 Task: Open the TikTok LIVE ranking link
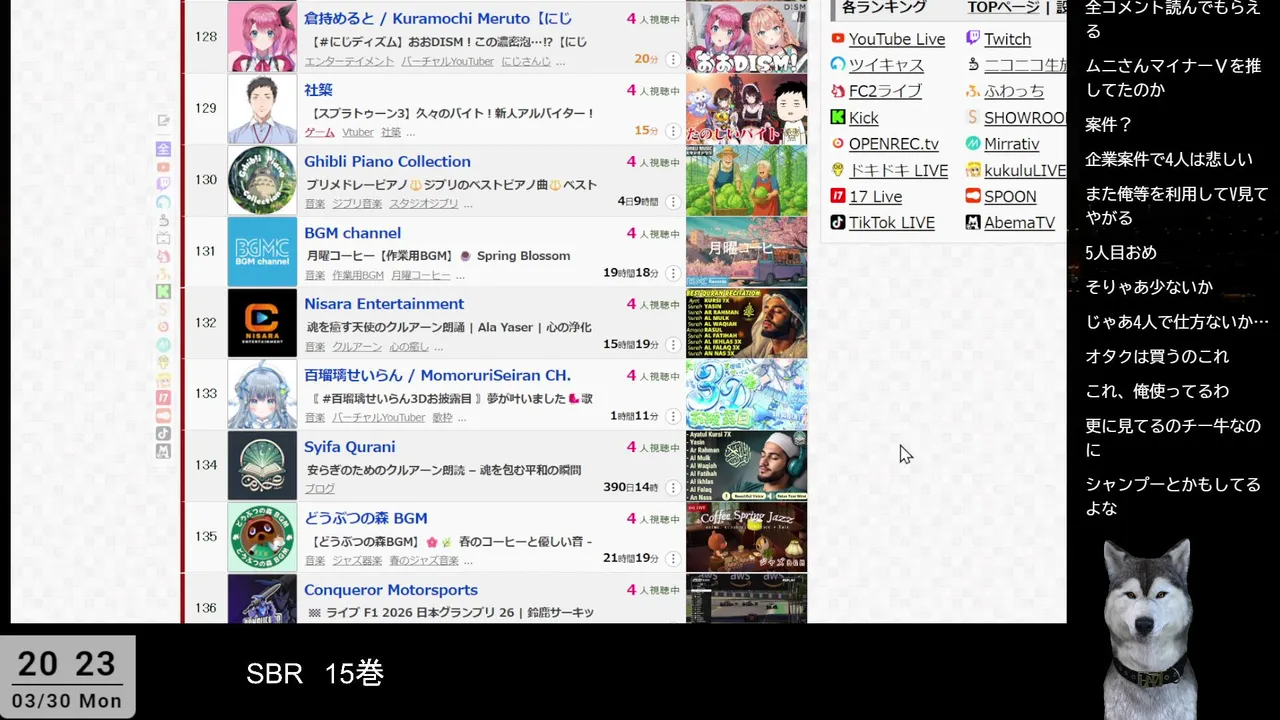(892, 222)
